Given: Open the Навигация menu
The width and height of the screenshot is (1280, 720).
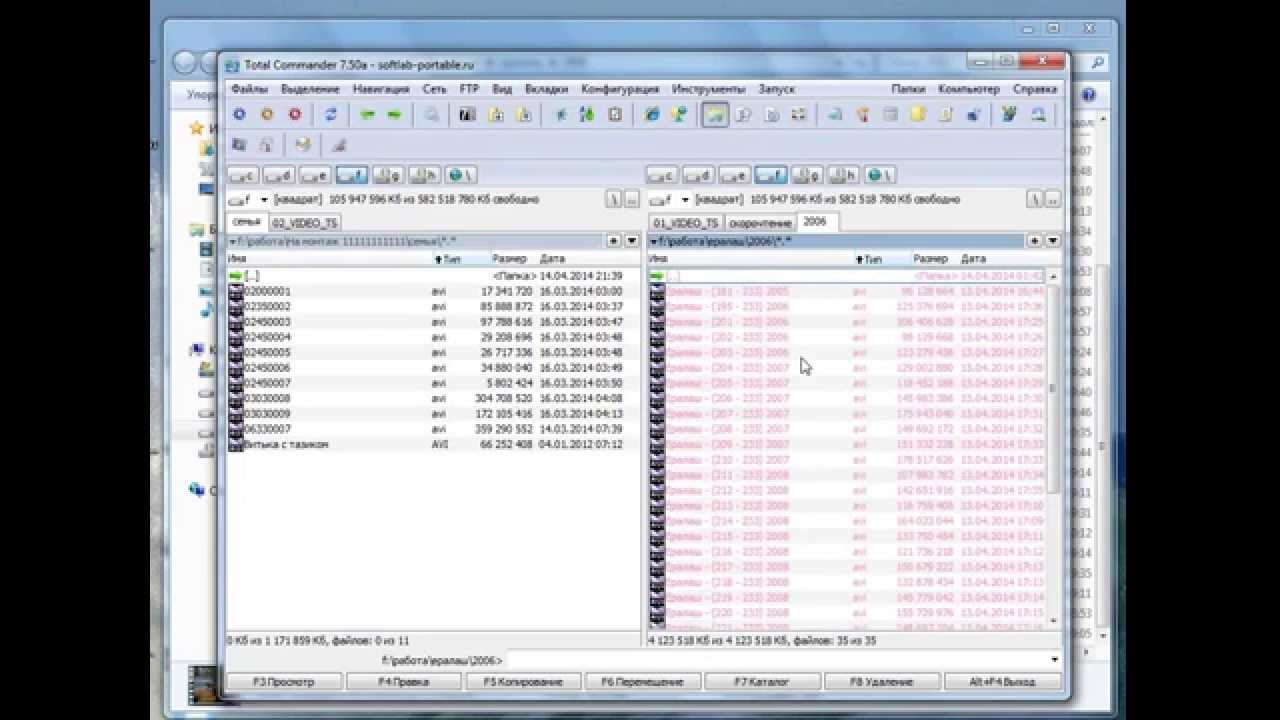Looking at the screenshot, I should 381,89.
